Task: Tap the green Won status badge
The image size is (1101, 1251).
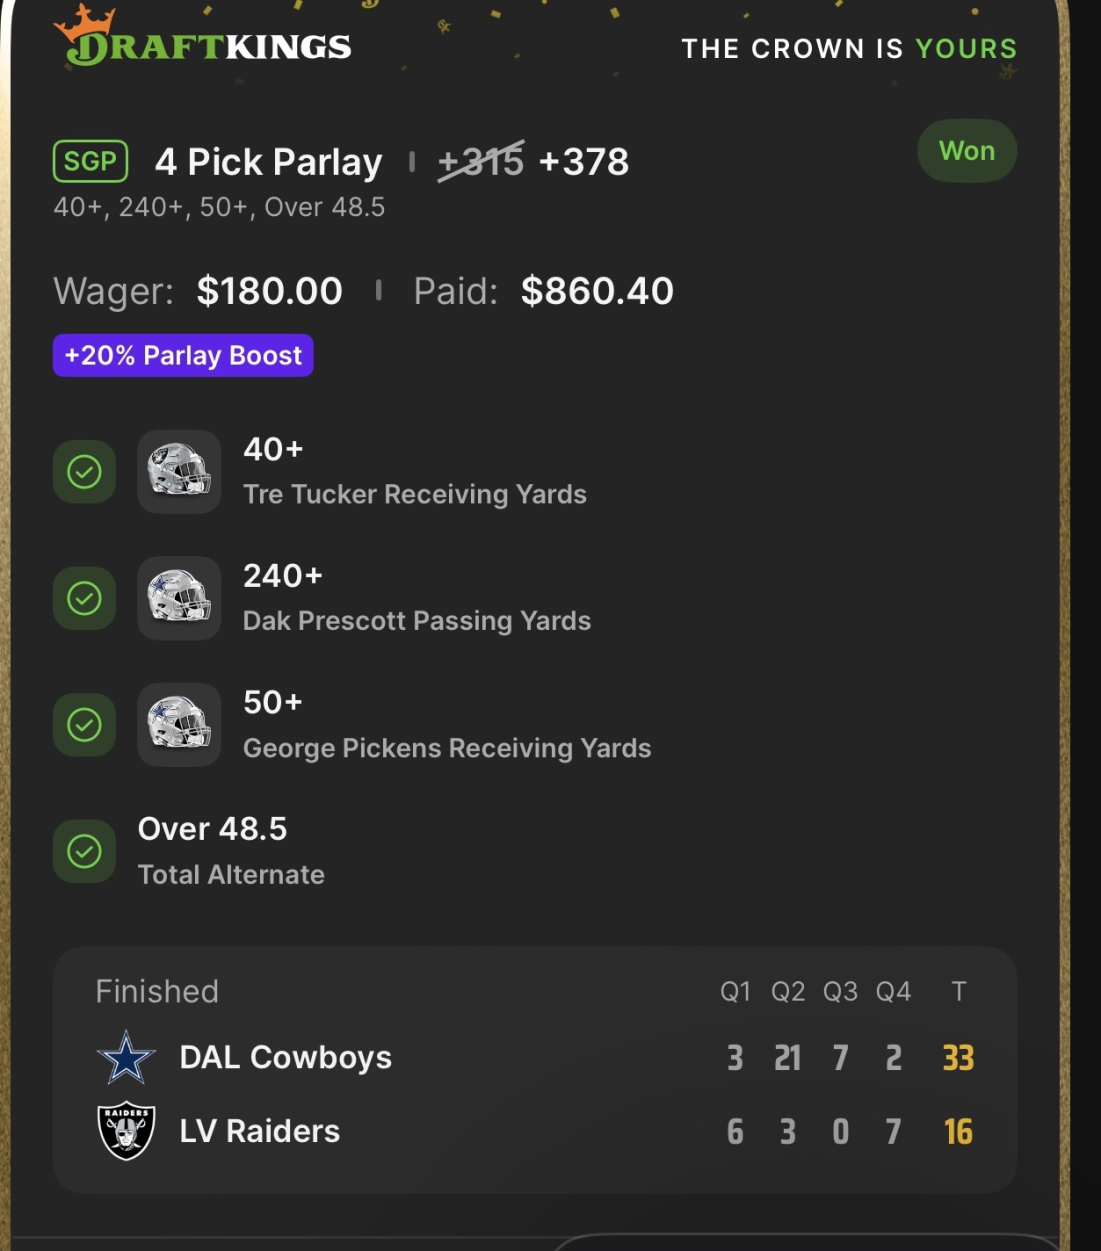Action: [966, 151]
